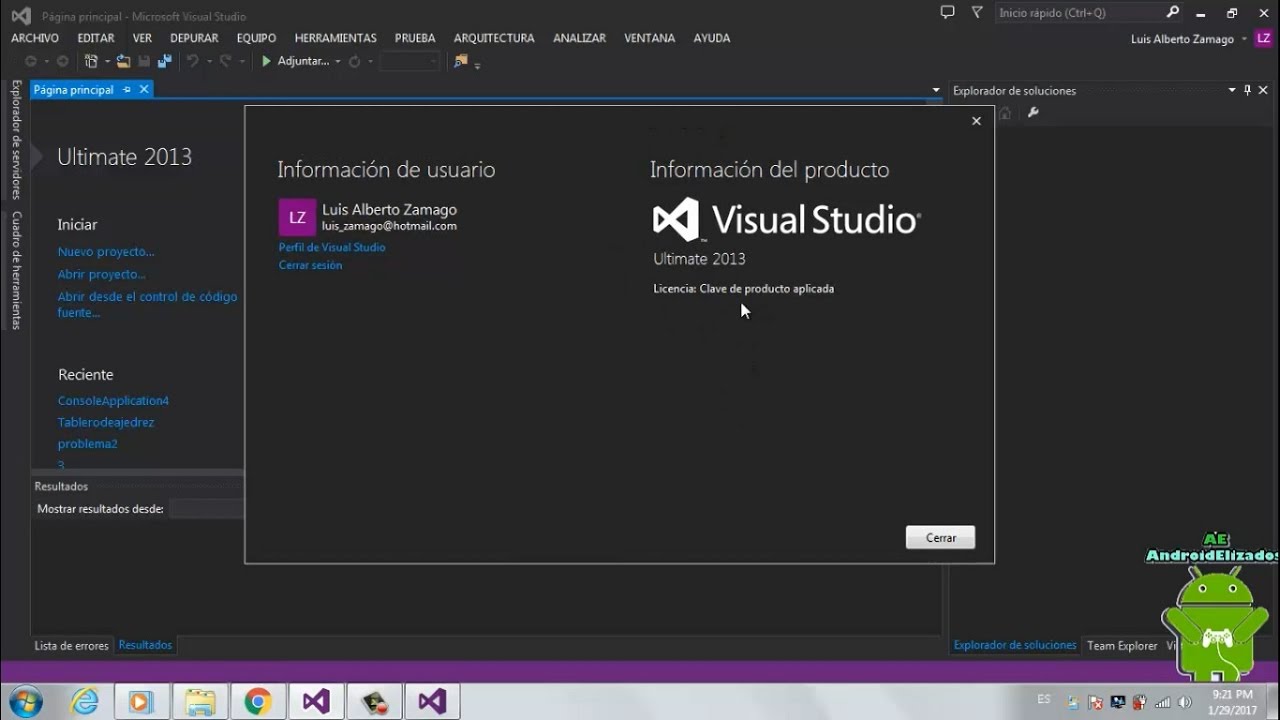The width and height of the screenshot is (1280, 720).
Task: Click the navigate forward arrow in toolbar
Action: pos(62,61)
